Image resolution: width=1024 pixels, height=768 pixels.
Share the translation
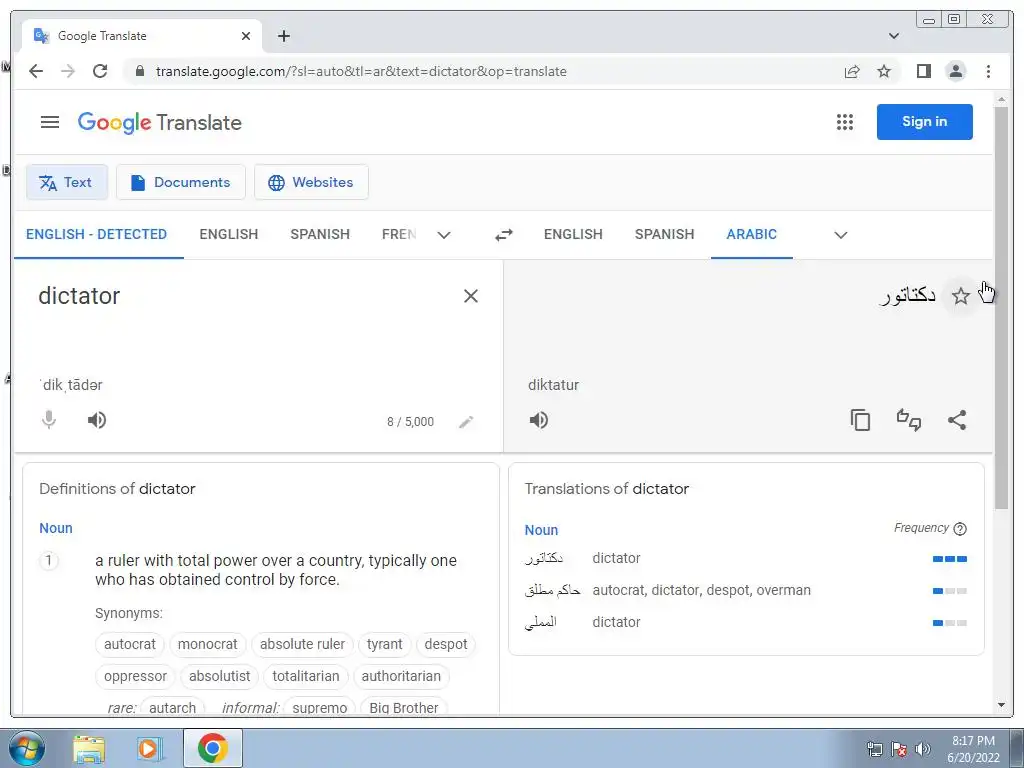(957, 420)
